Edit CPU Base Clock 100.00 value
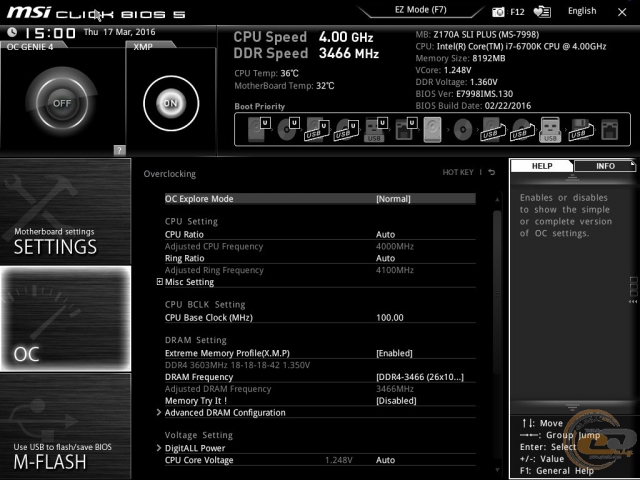 [x=390, y=318]
